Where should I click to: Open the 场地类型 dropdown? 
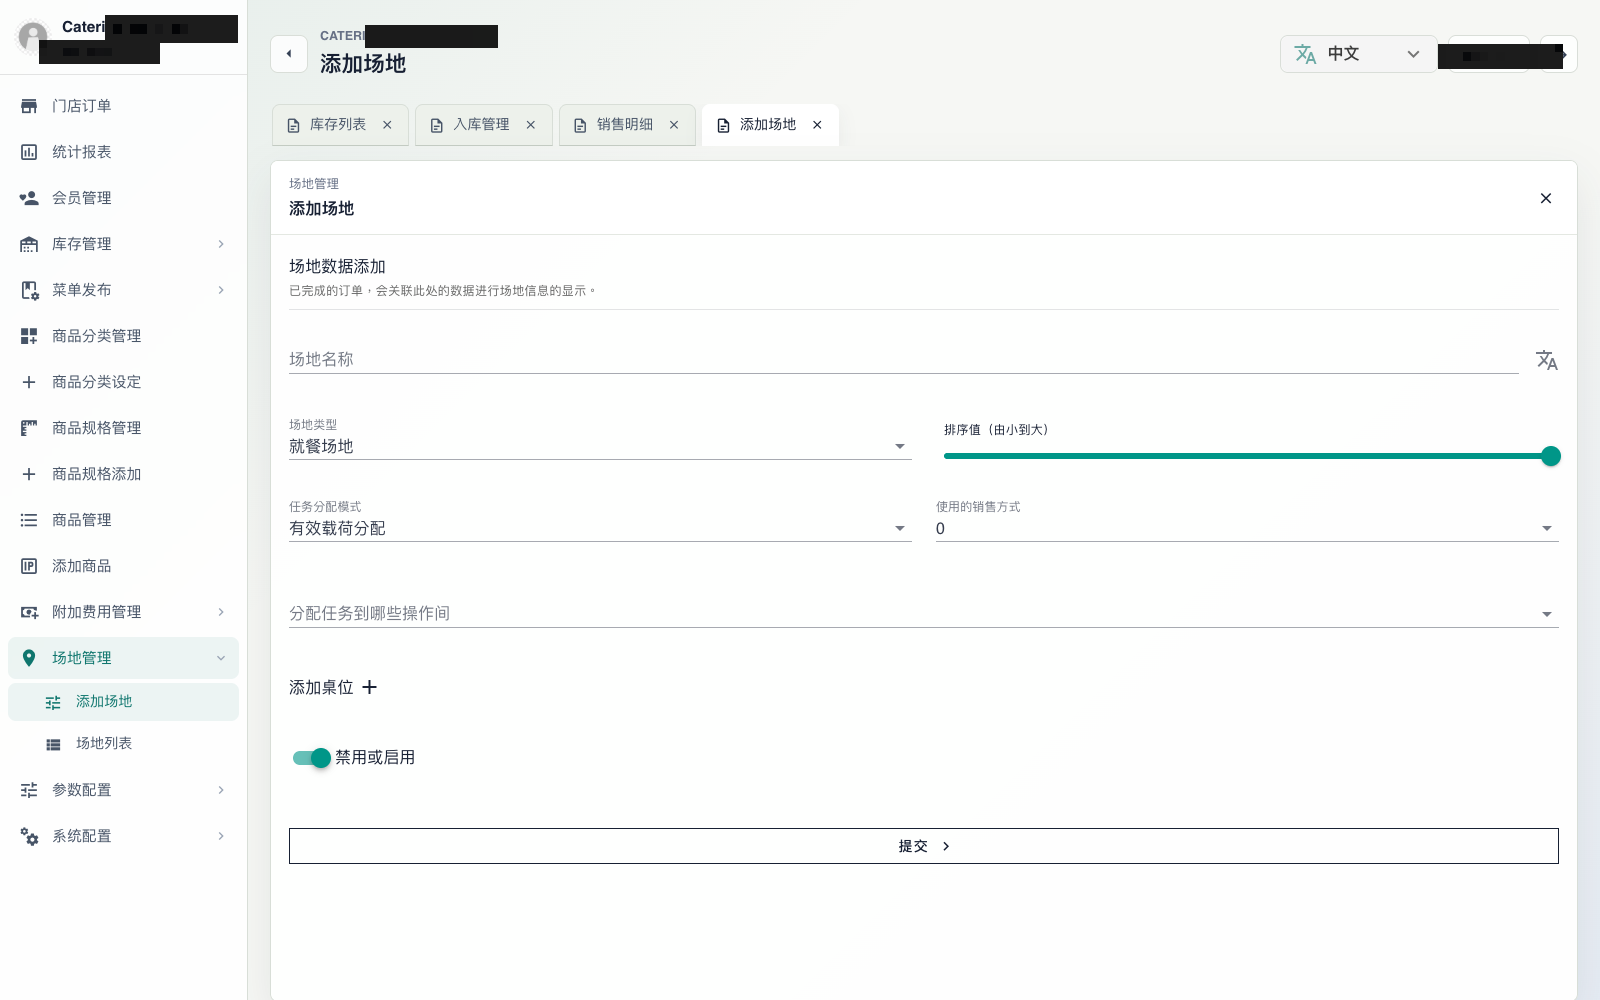(600, 447)
